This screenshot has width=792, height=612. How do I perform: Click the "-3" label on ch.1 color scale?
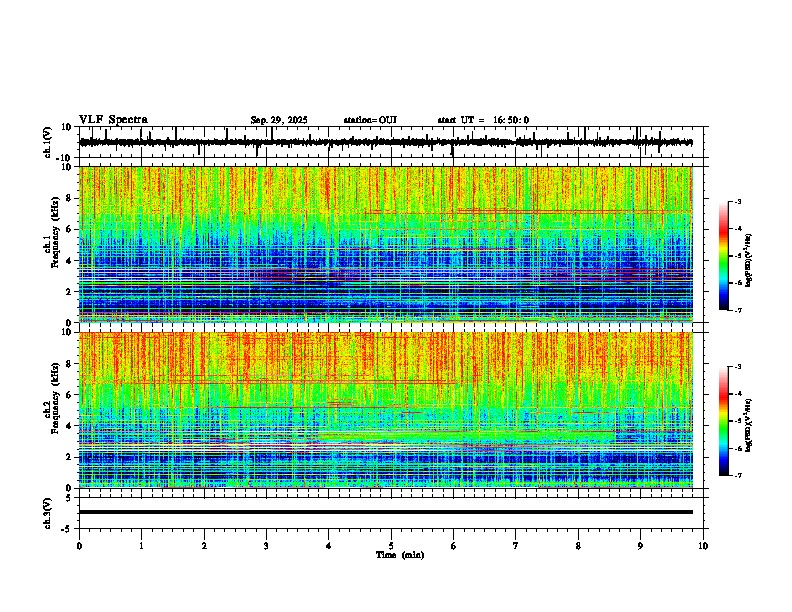pos(738,202)
